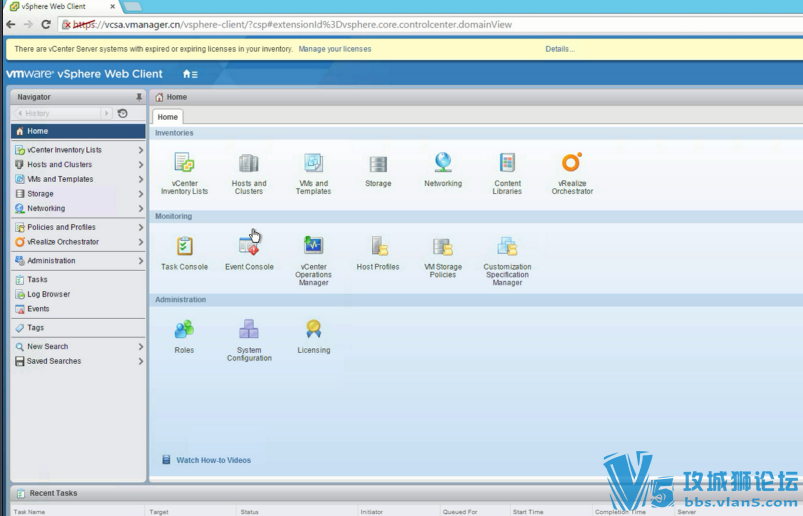Open Log Browser in the Navigator
The height and width of the screenshot is (516, 803).
tap(49, 294)
